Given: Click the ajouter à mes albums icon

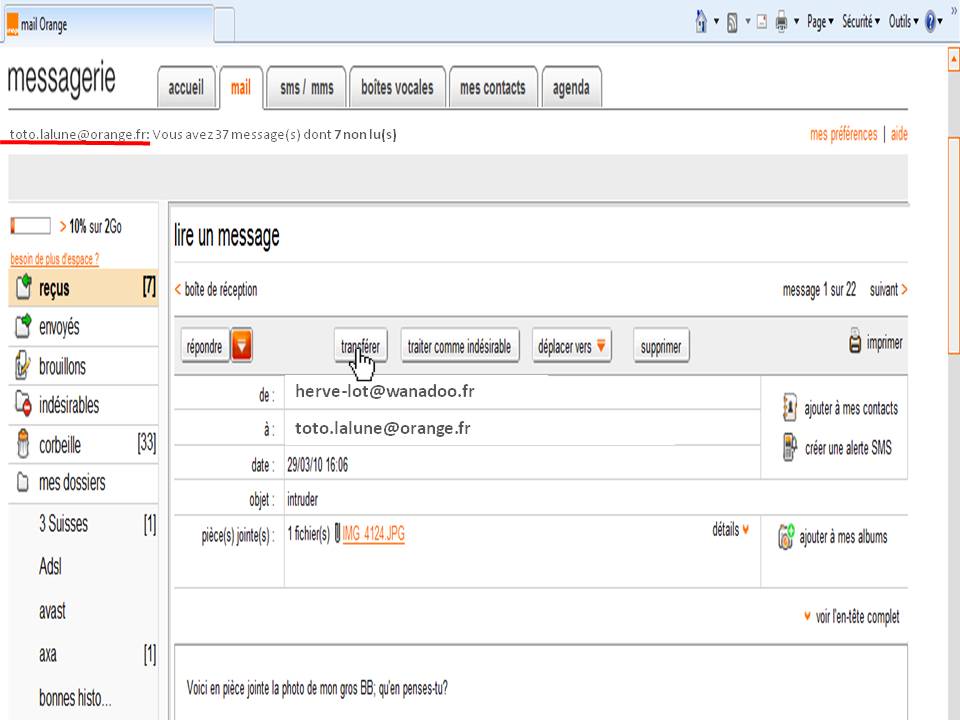Looking at the screenshot, I should 786,536.
